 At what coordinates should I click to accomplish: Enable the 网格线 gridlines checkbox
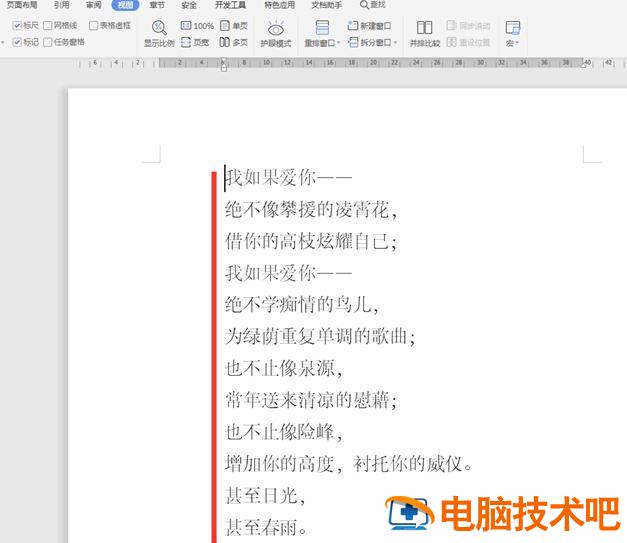(x=48, y=25)
